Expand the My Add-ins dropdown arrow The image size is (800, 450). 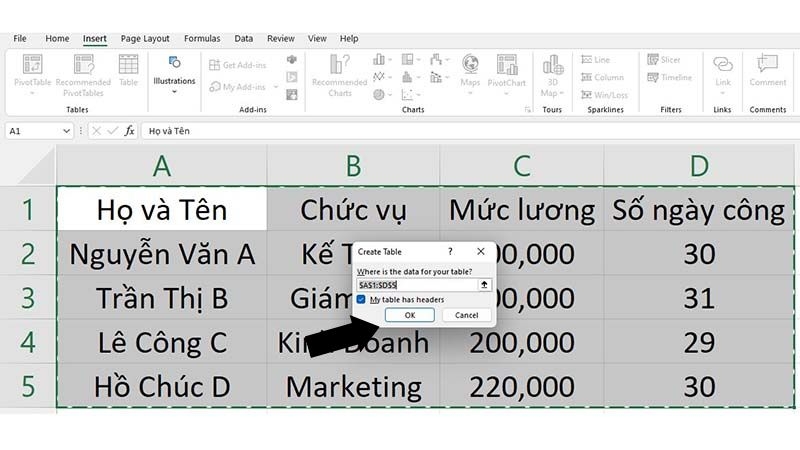tap(276, 87)
